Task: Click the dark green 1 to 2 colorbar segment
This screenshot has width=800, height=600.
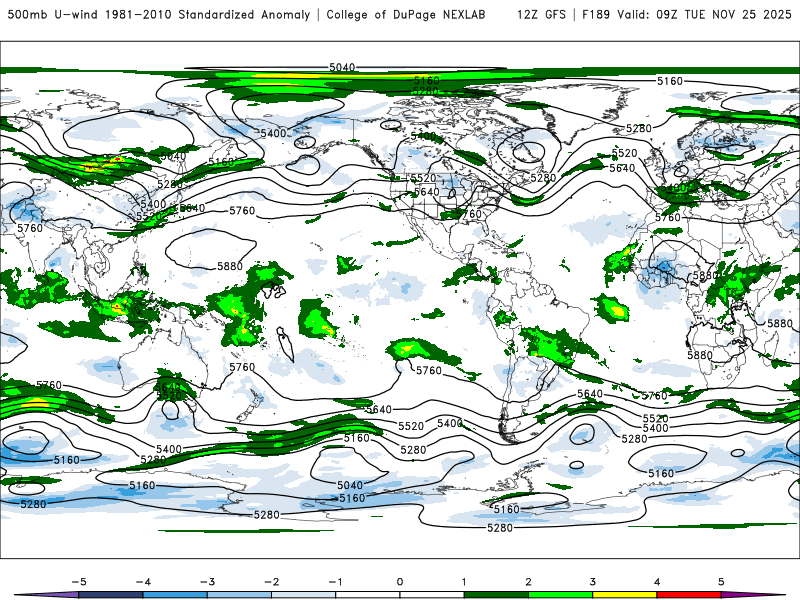Action: pyautogui.click(x=496, y=595)
